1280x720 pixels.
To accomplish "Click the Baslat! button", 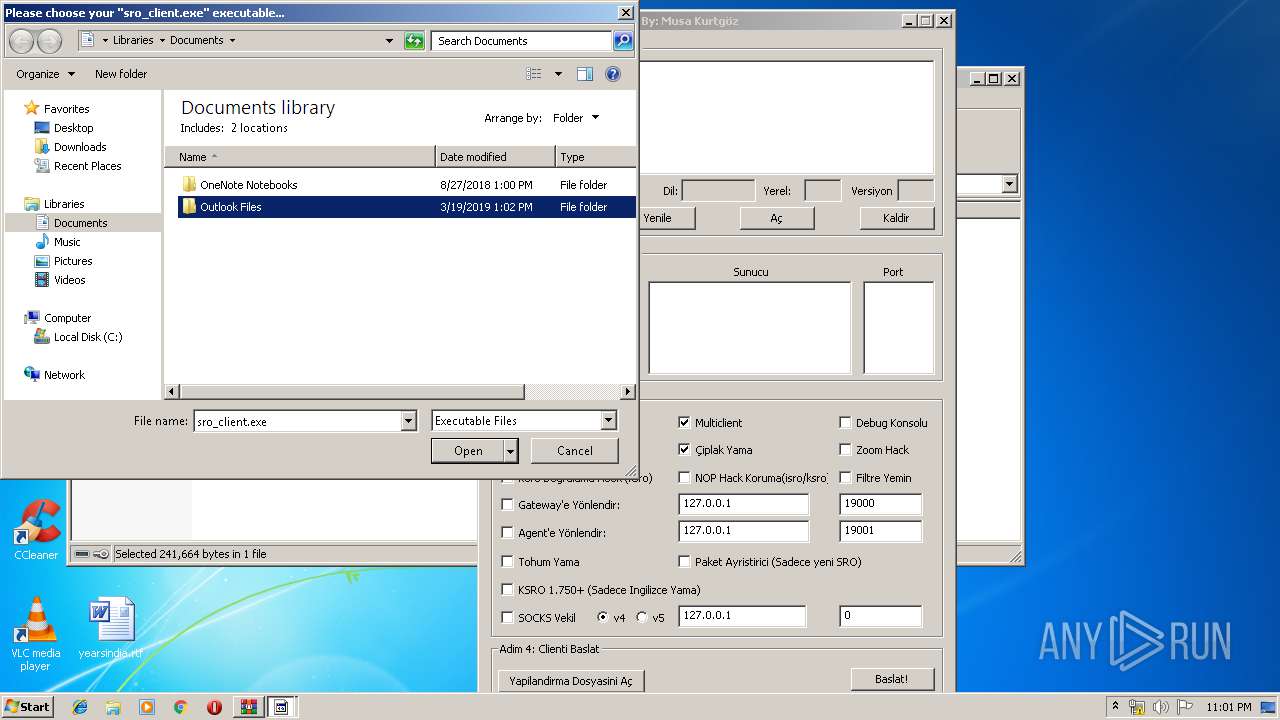I will click(x=892, y=679).
